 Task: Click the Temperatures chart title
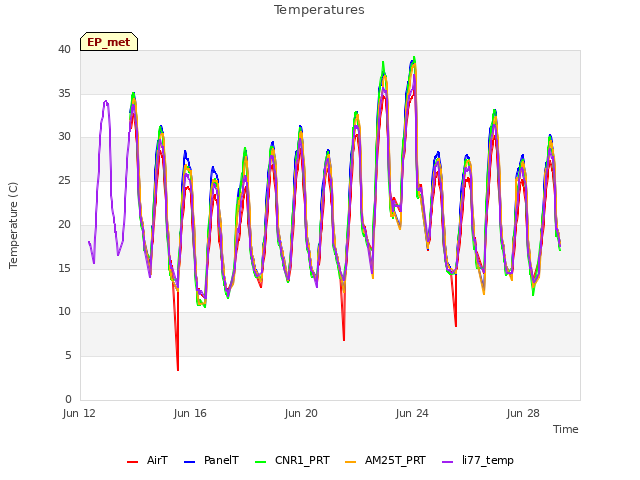(319, 10)
